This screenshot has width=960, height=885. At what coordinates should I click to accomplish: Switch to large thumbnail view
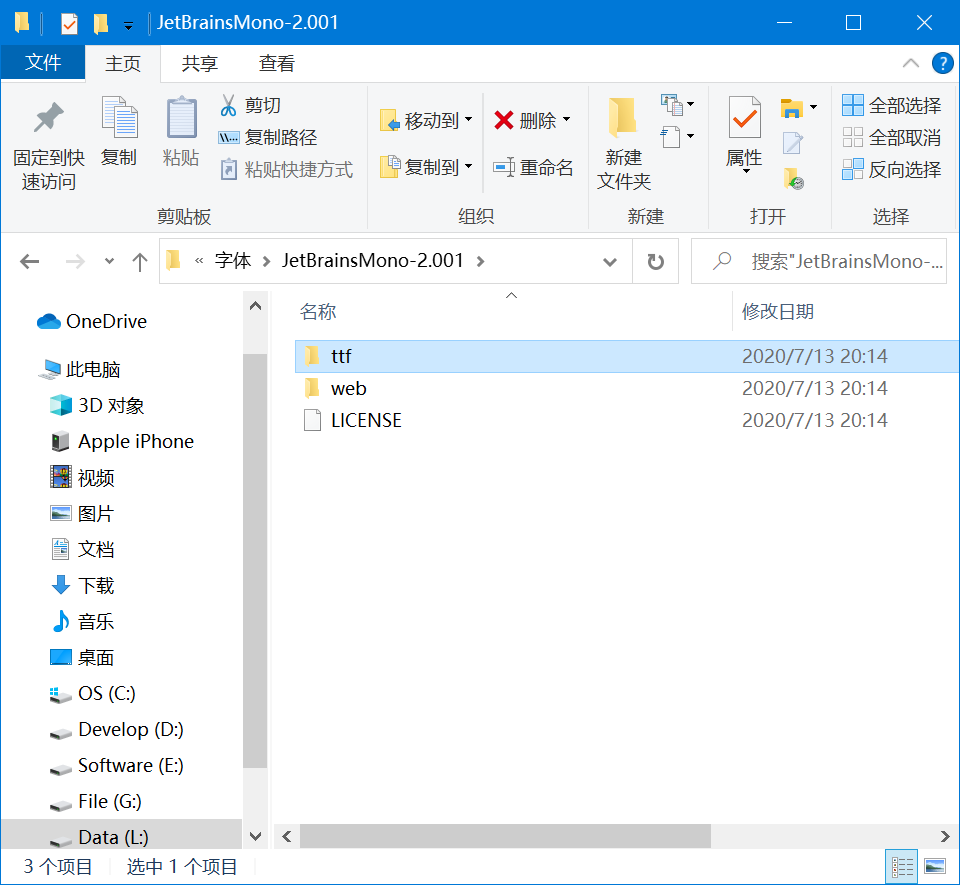935,866
